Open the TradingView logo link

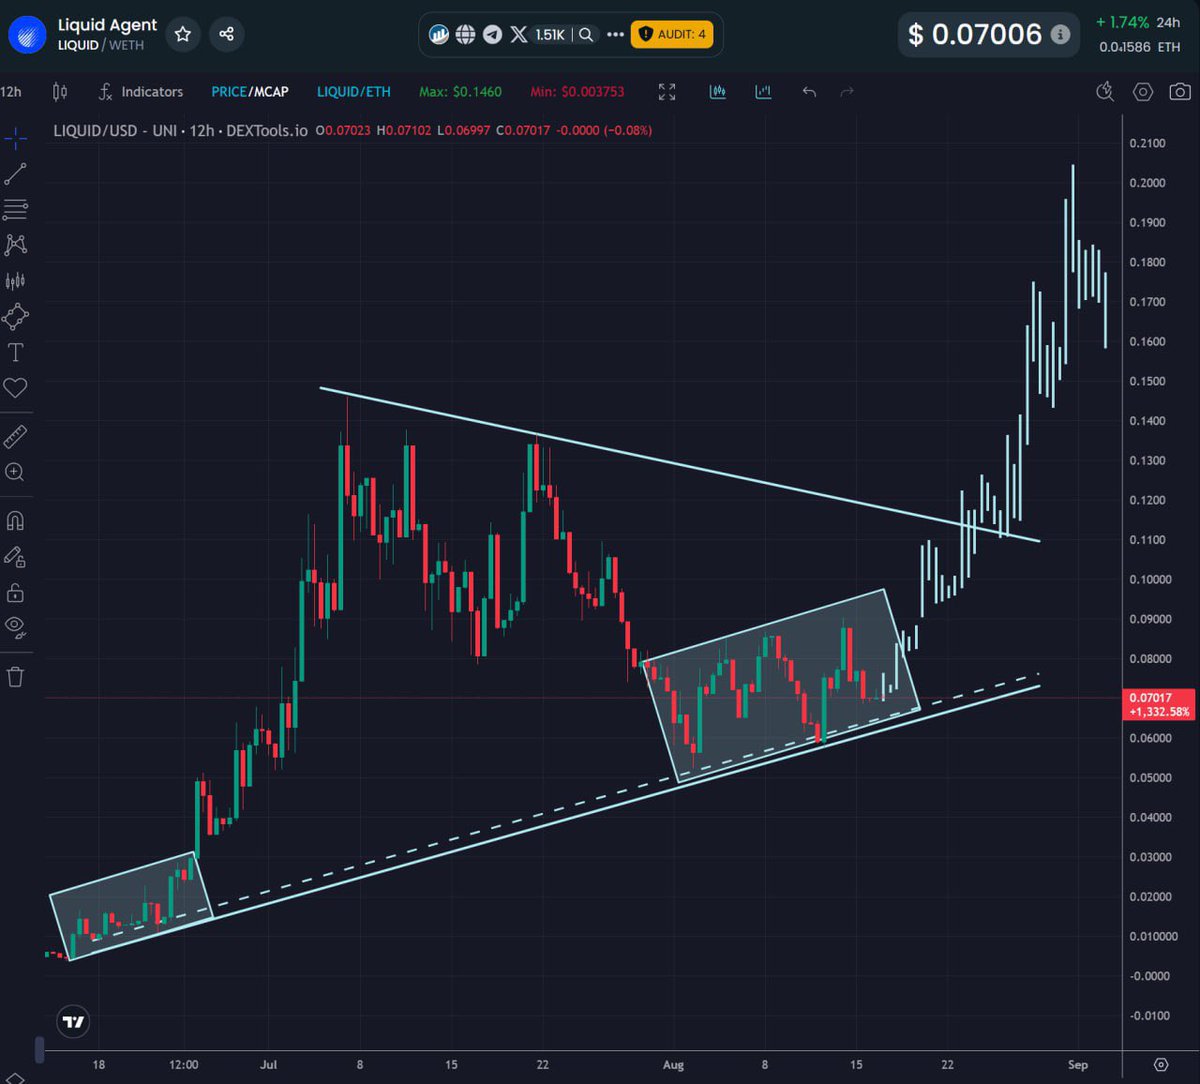(73, 1022)
